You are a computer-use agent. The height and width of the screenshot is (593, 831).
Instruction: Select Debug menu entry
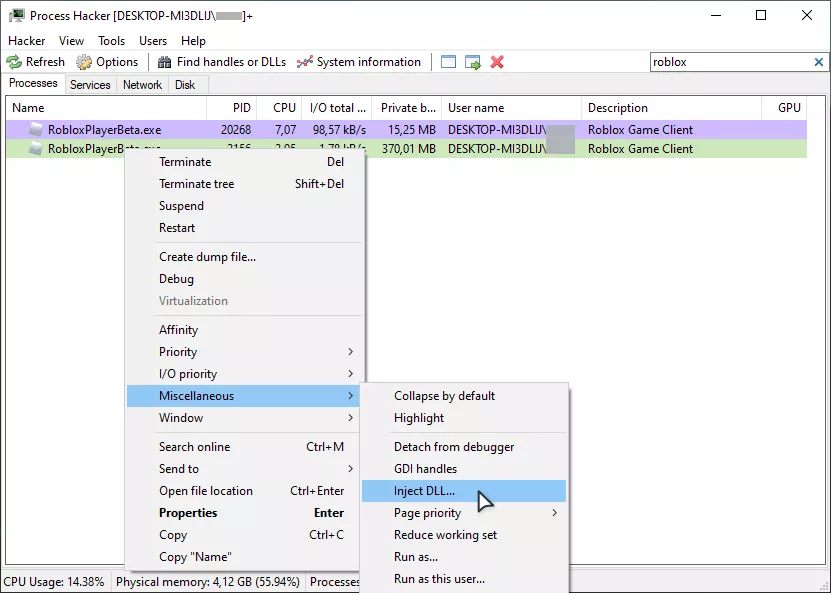point(246,279)
